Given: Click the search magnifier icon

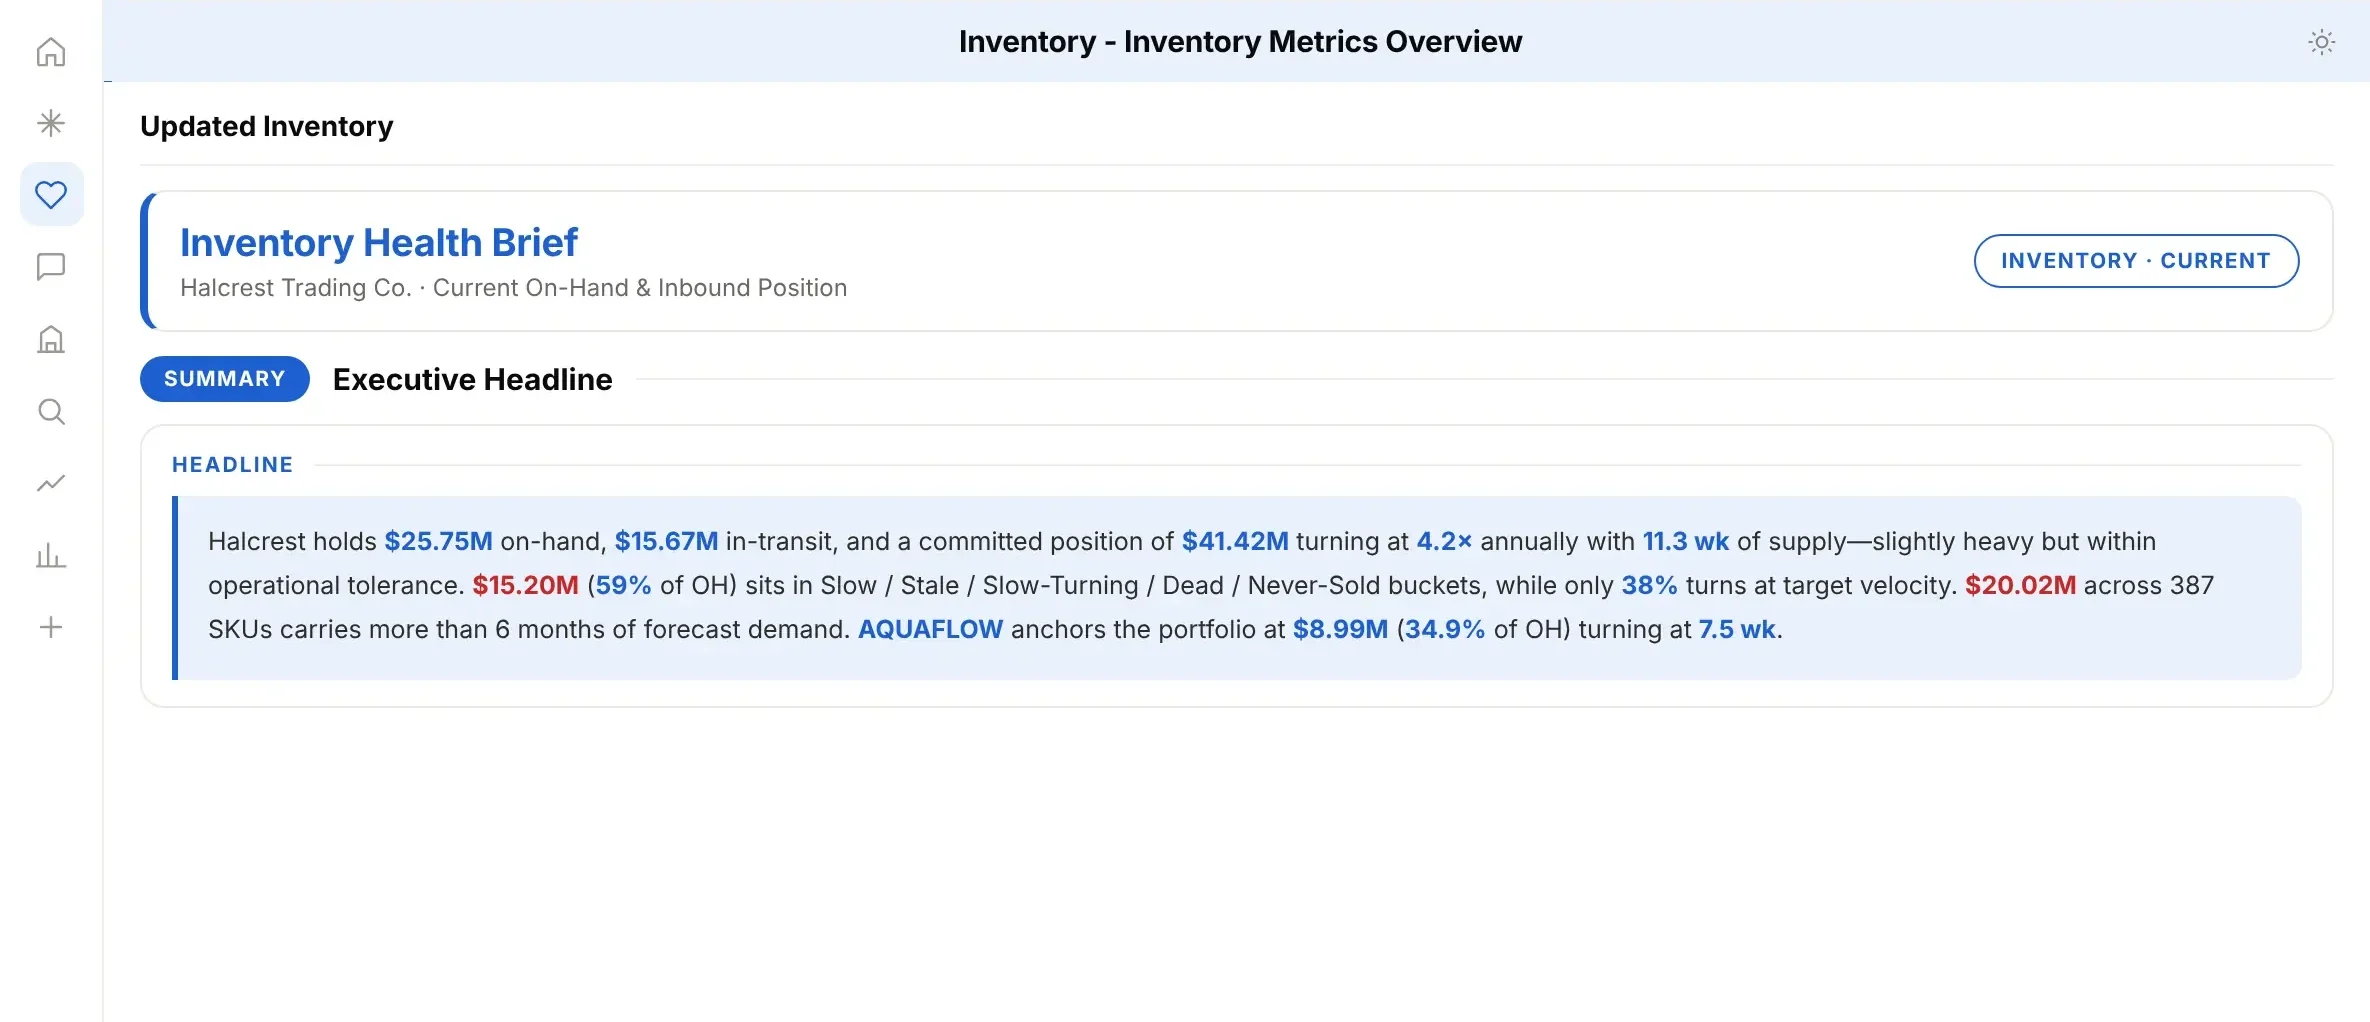Looking at the screenshot, I should (51, 411).
